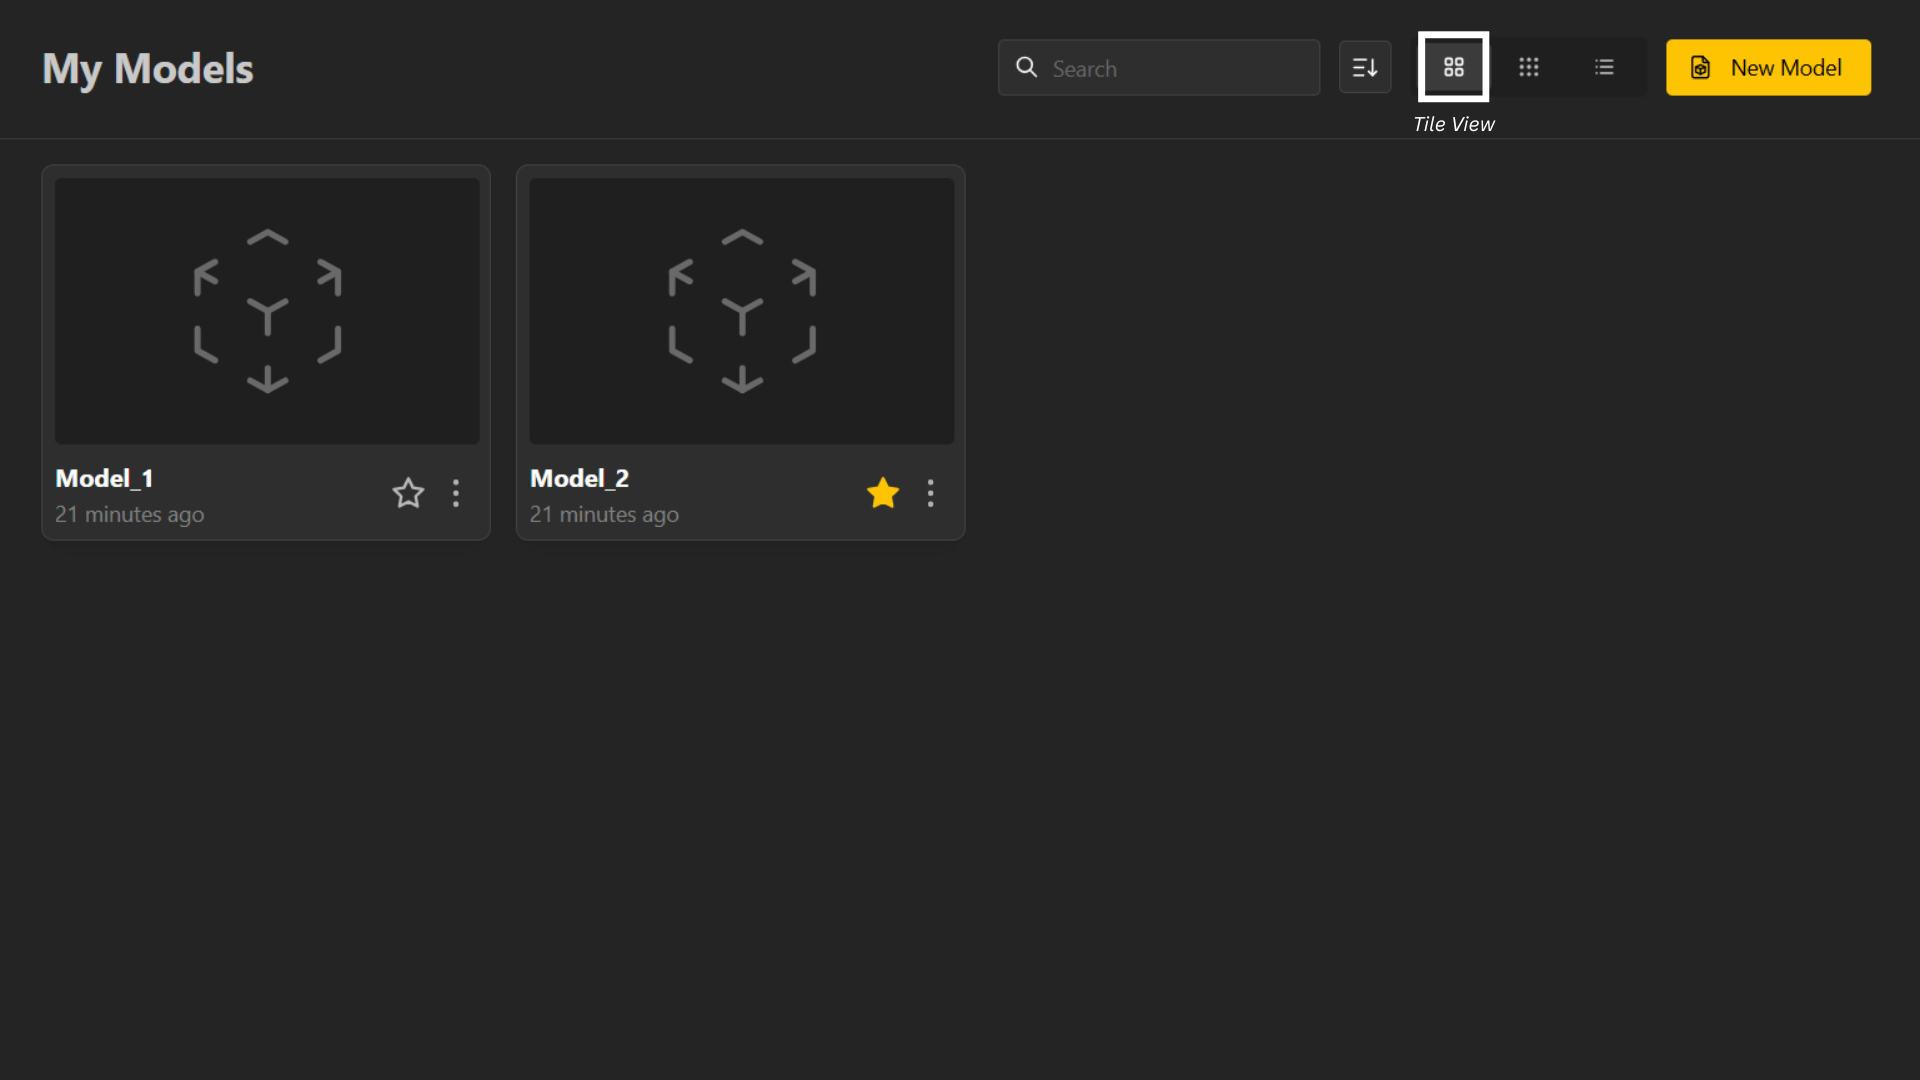Click the New Model button
This screenshot has height=1080, width=1920.
pyautogui.click(x=1768, y=68)
